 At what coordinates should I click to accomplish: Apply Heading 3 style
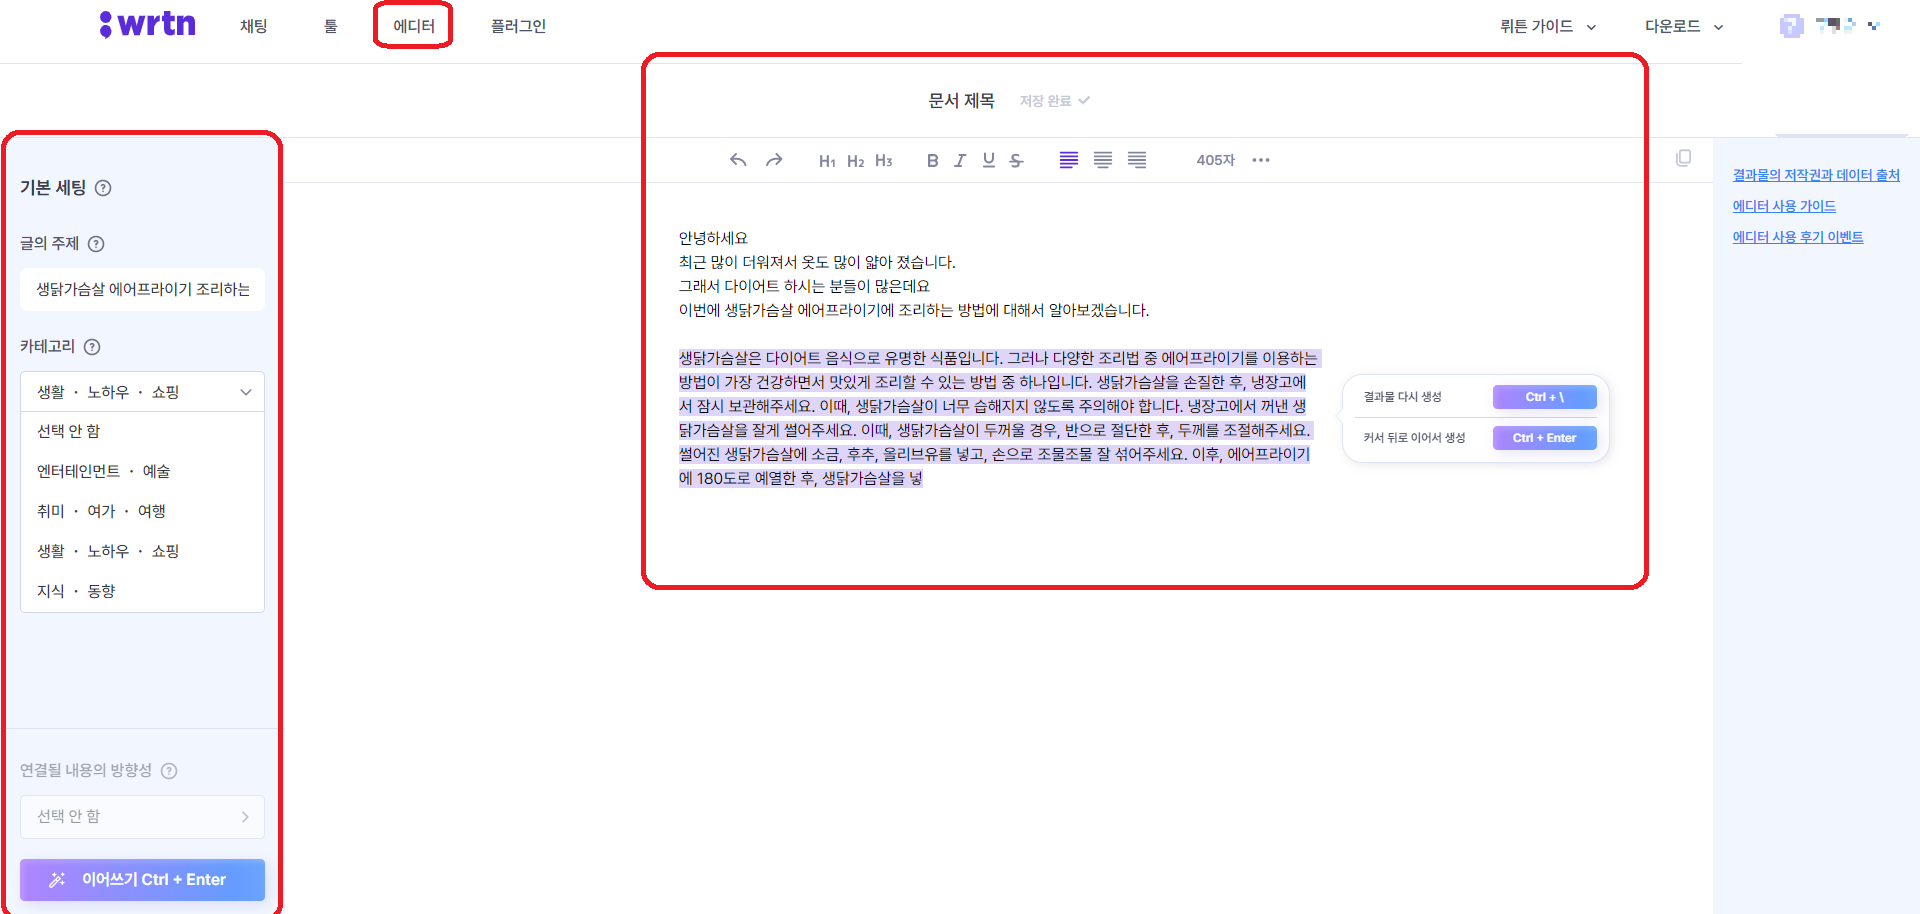tap(883, 161)
